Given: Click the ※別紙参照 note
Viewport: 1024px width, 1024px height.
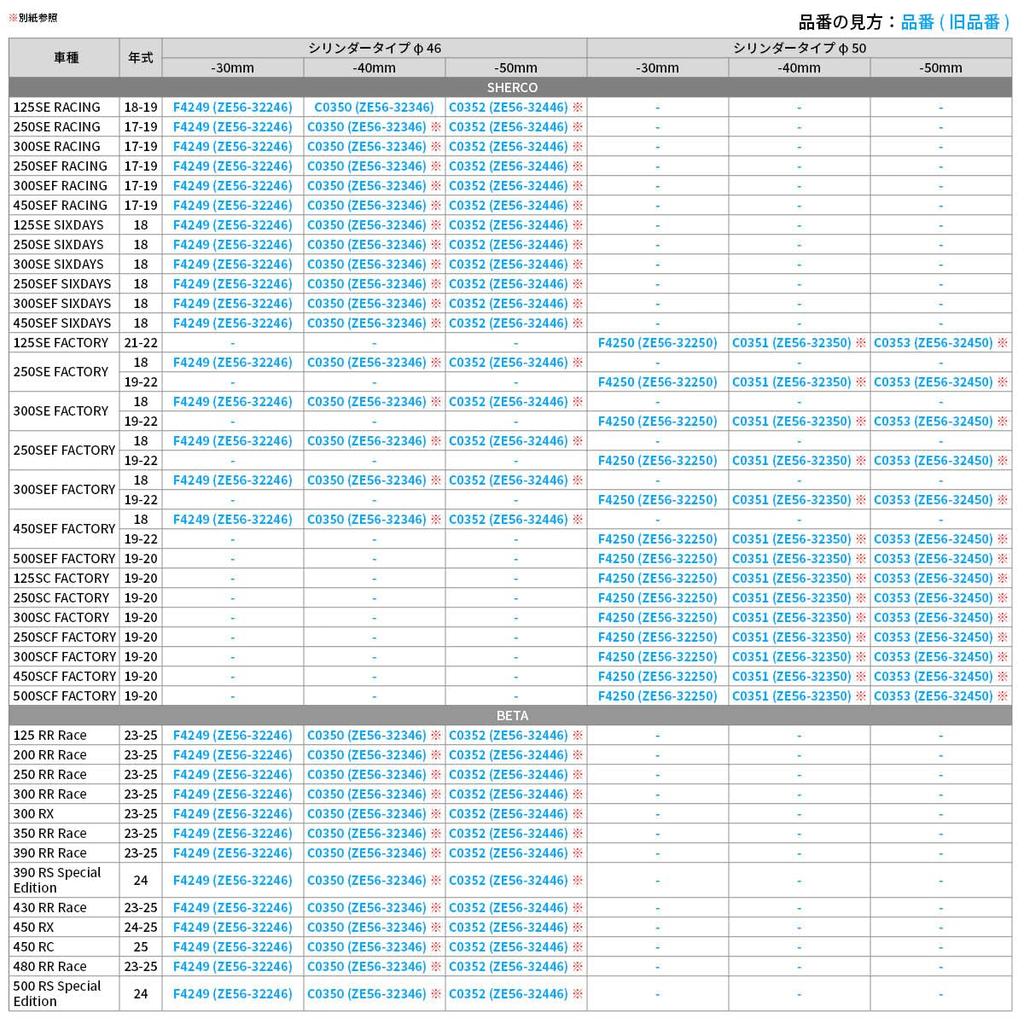Looking at the screenshot, I should [33, 18].
